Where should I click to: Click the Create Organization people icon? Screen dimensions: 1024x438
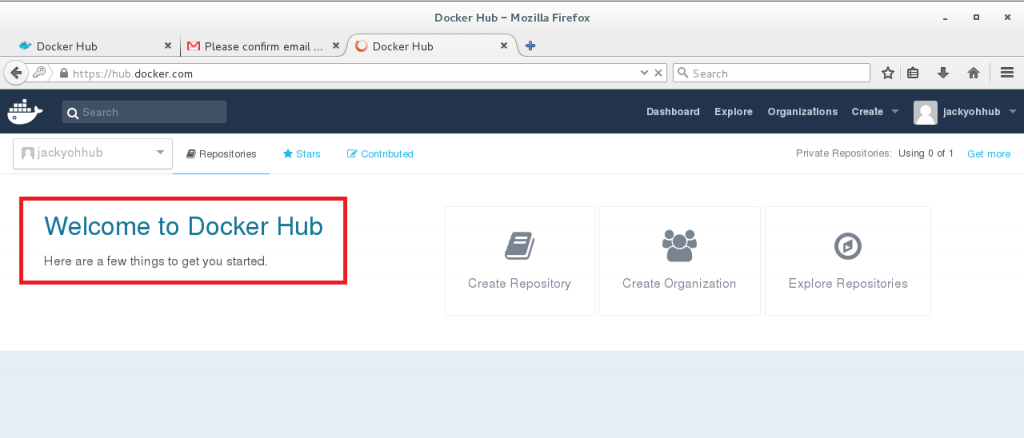[679, 245]
